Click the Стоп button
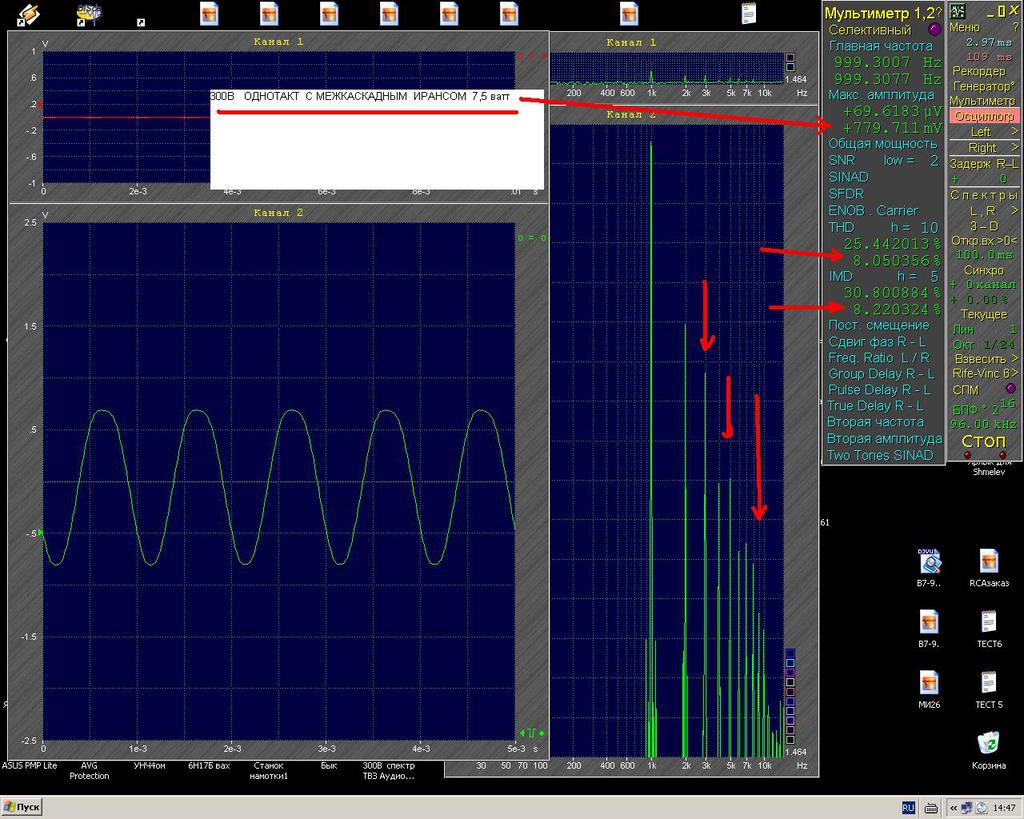Viewport: 1024px width, 819px height. (983, 440)
